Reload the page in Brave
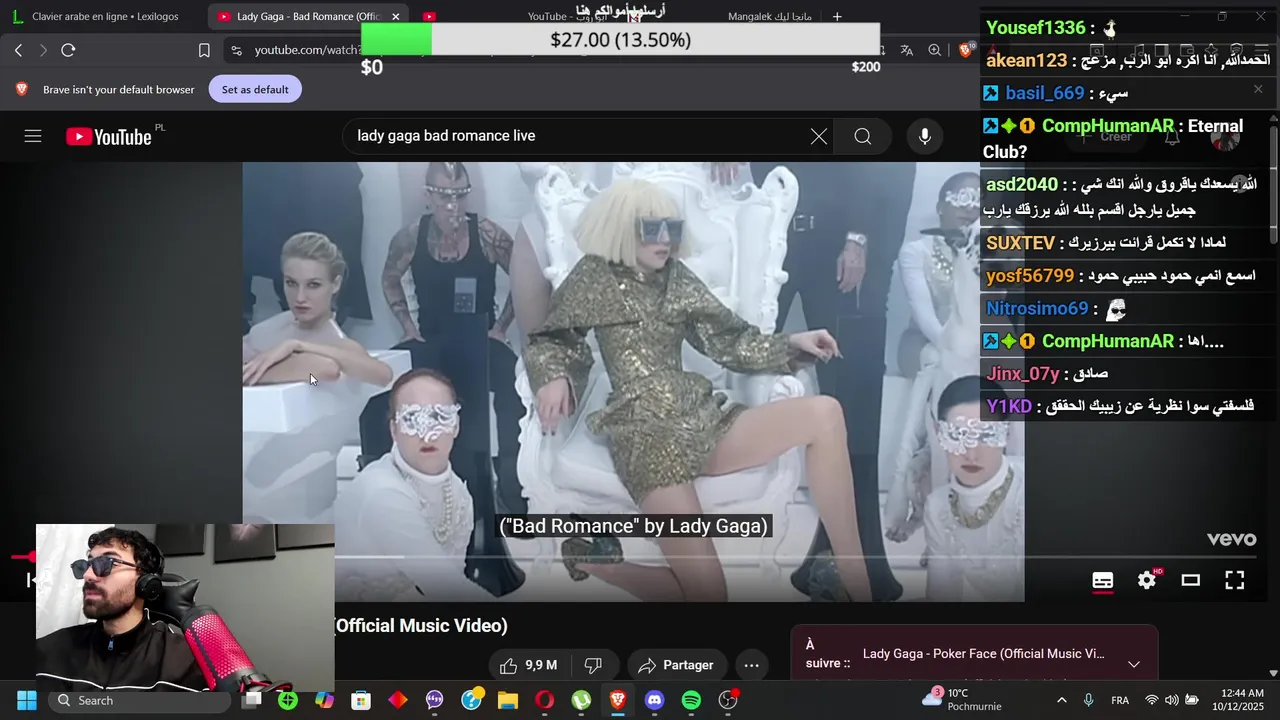Image resolution: width=1280 pixels, height=720 pixels. point(68,50)
